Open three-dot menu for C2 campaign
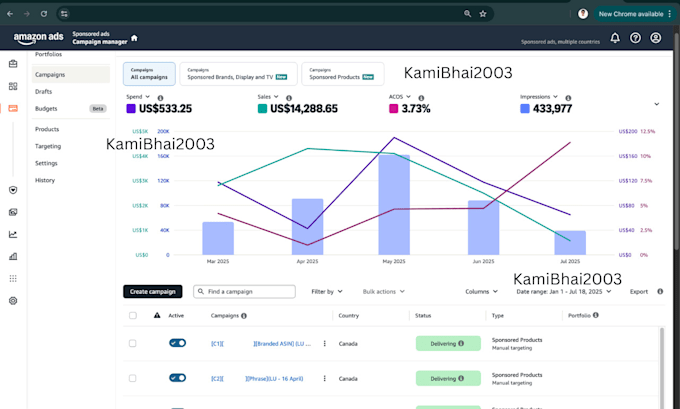680x409 pixels. pos(324,379)
